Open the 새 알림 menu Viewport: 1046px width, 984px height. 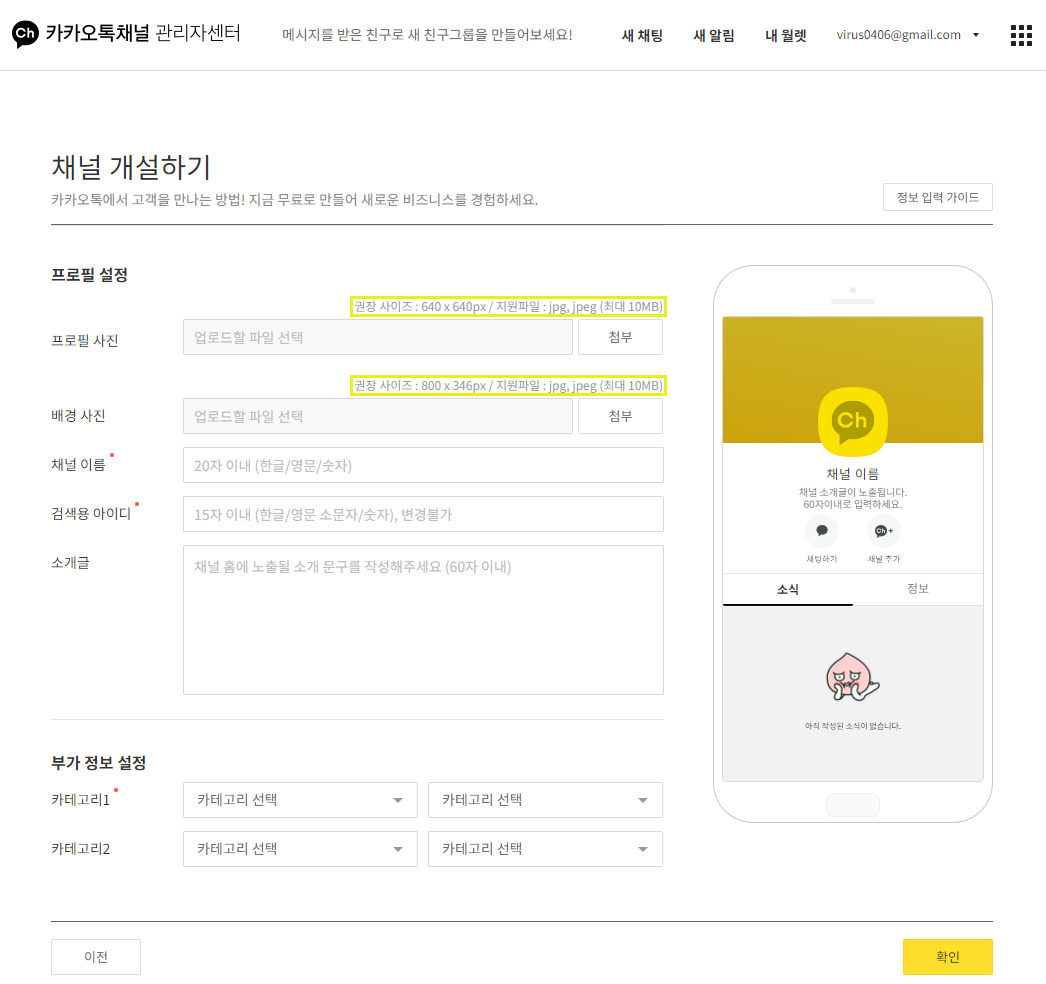[714, 35]
